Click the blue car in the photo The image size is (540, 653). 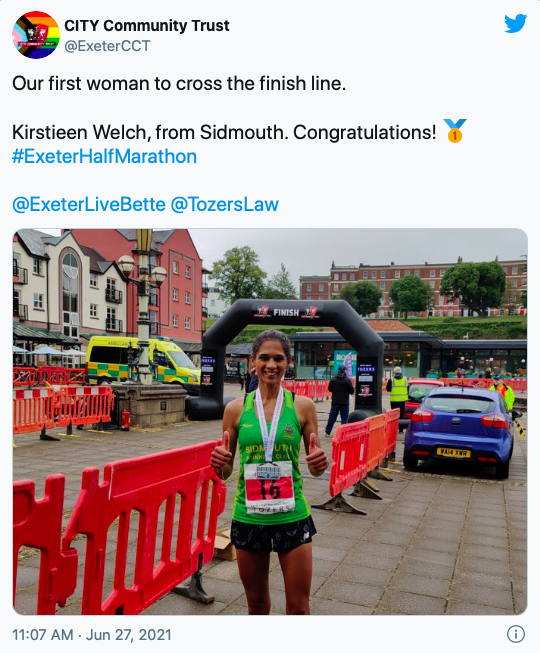tap(459, 430)
